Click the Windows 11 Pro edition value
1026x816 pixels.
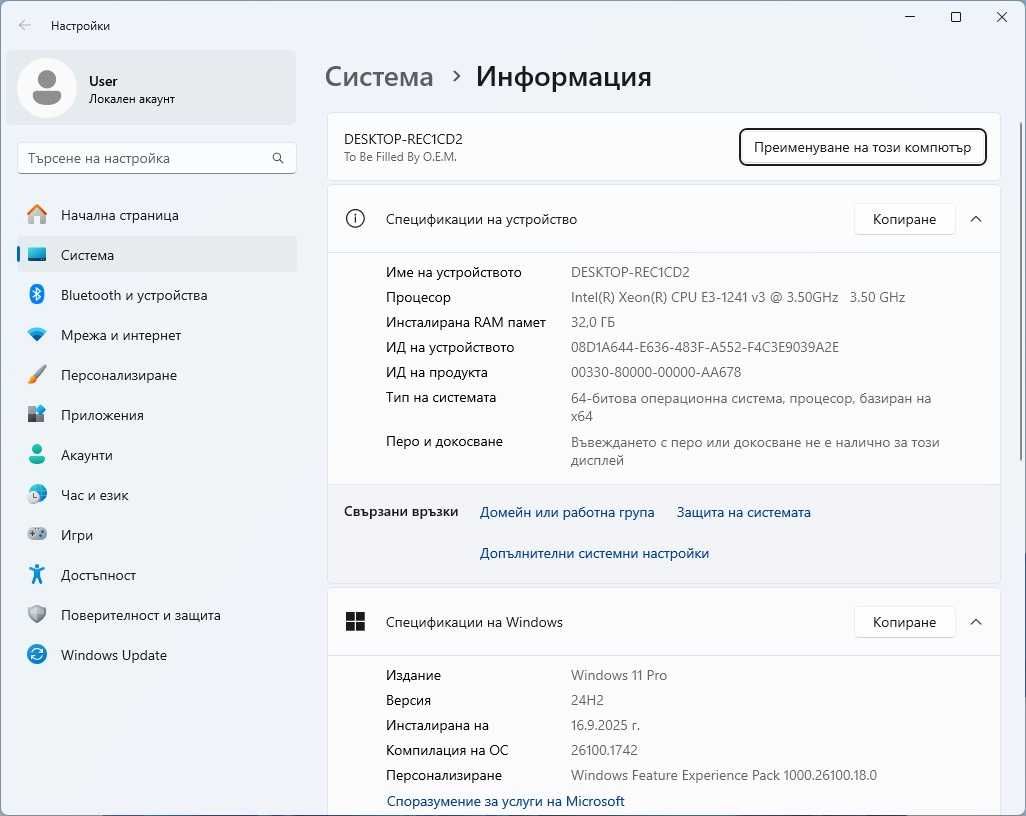coord(618,675)
